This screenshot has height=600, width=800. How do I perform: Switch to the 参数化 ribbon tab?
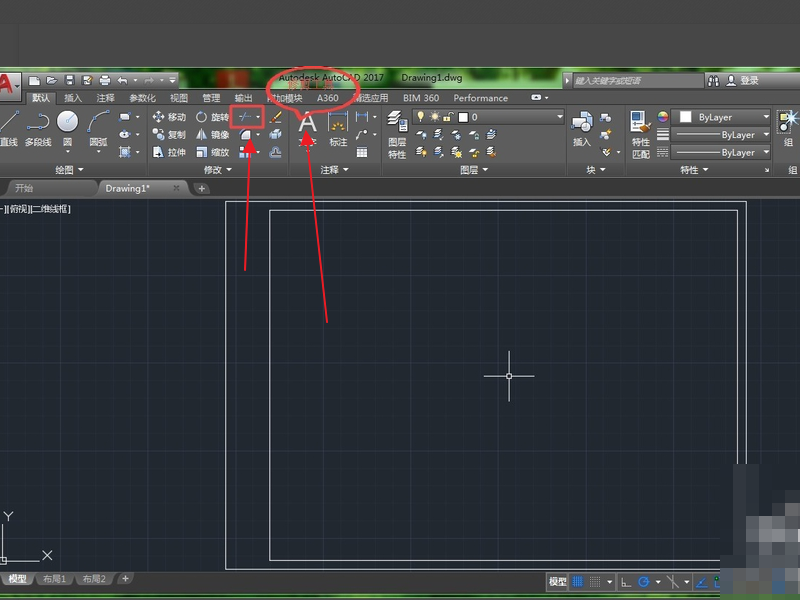coord(142,98)
